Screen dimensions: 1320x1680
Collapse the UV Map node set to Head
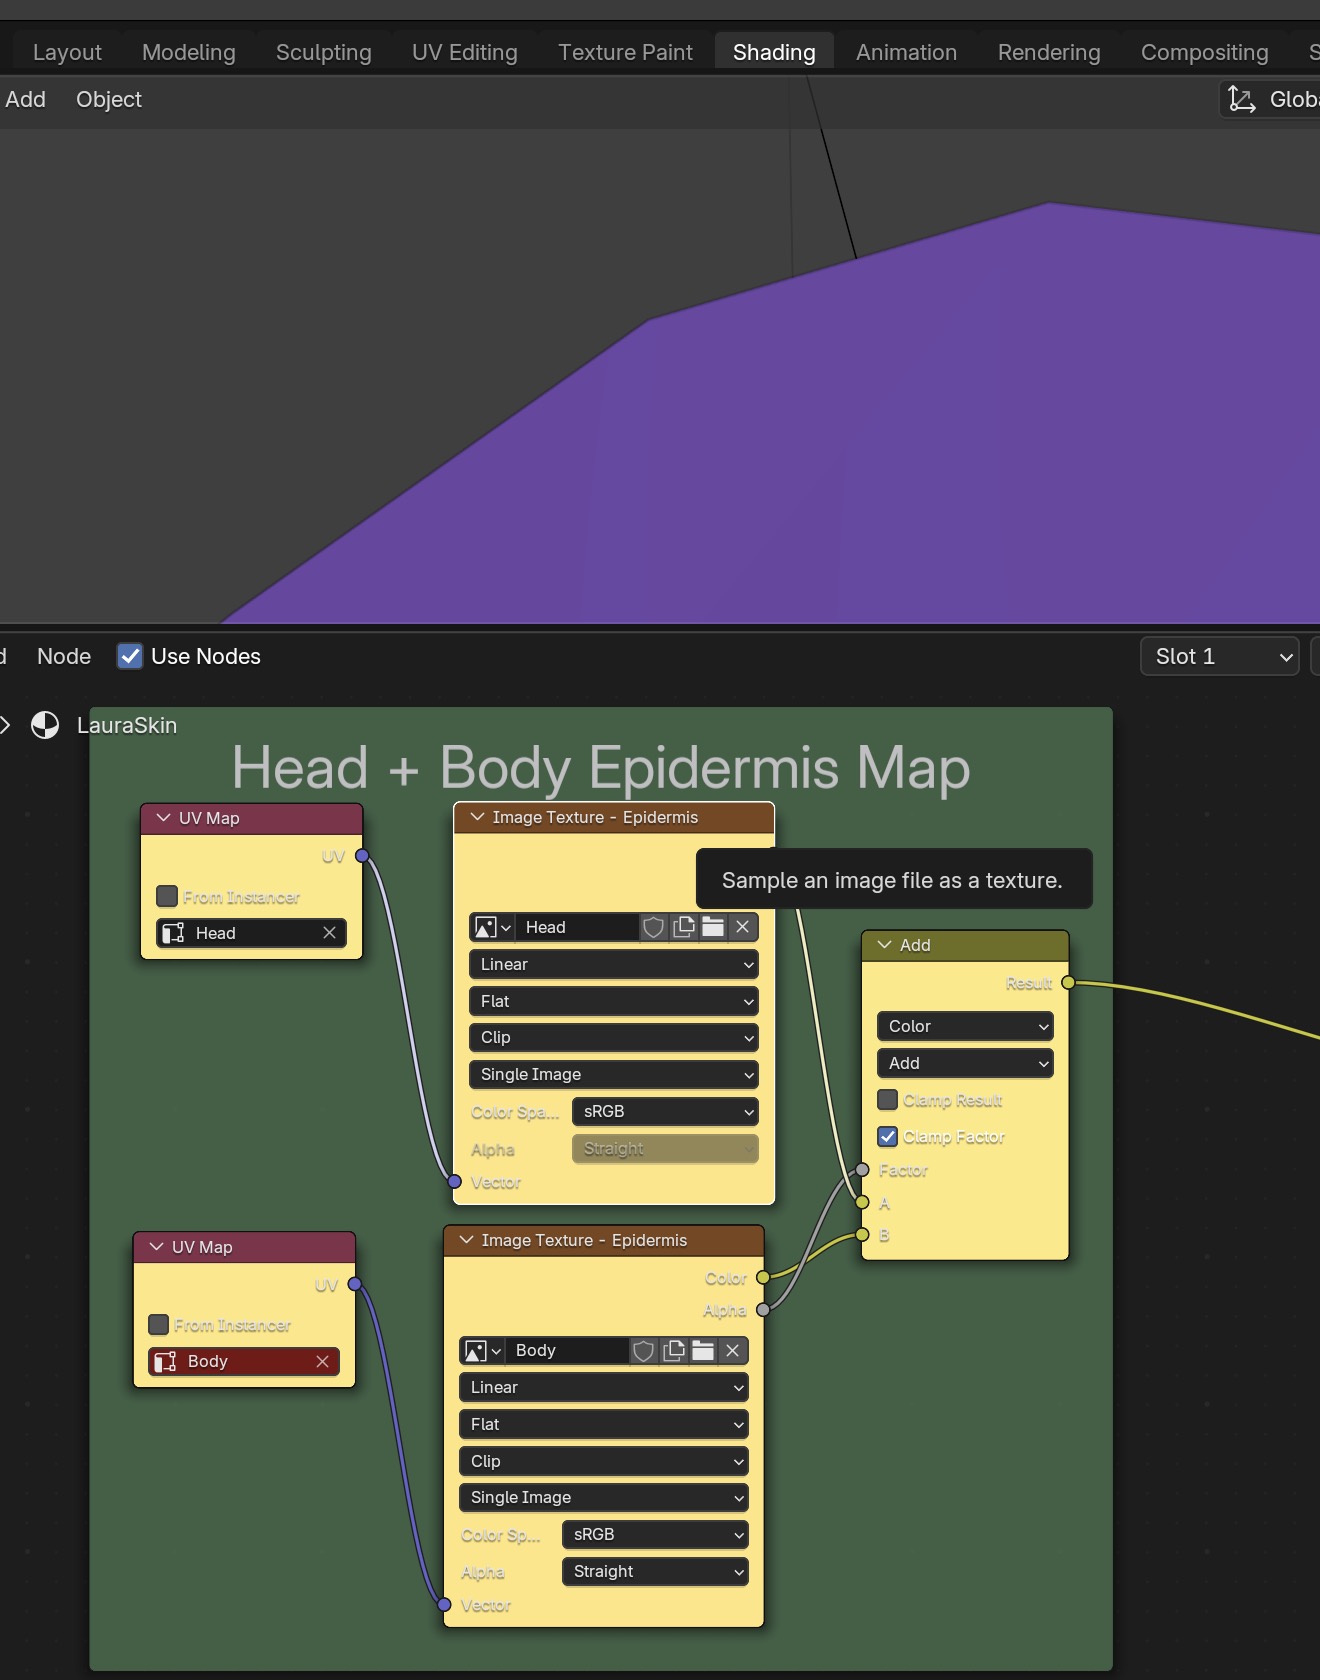pyautogui.click(x=163, y=818)
